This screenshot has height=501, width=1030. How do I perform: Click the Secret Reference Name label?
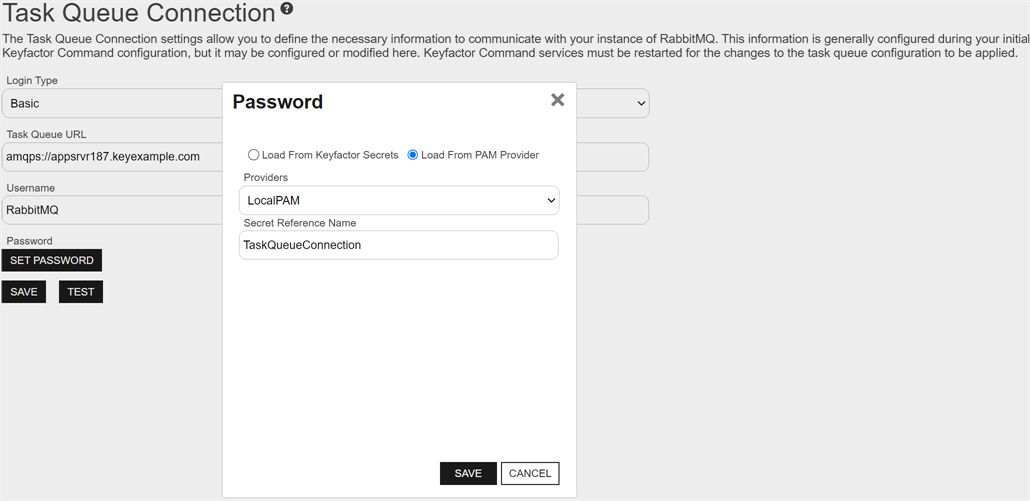coord(300,223)
